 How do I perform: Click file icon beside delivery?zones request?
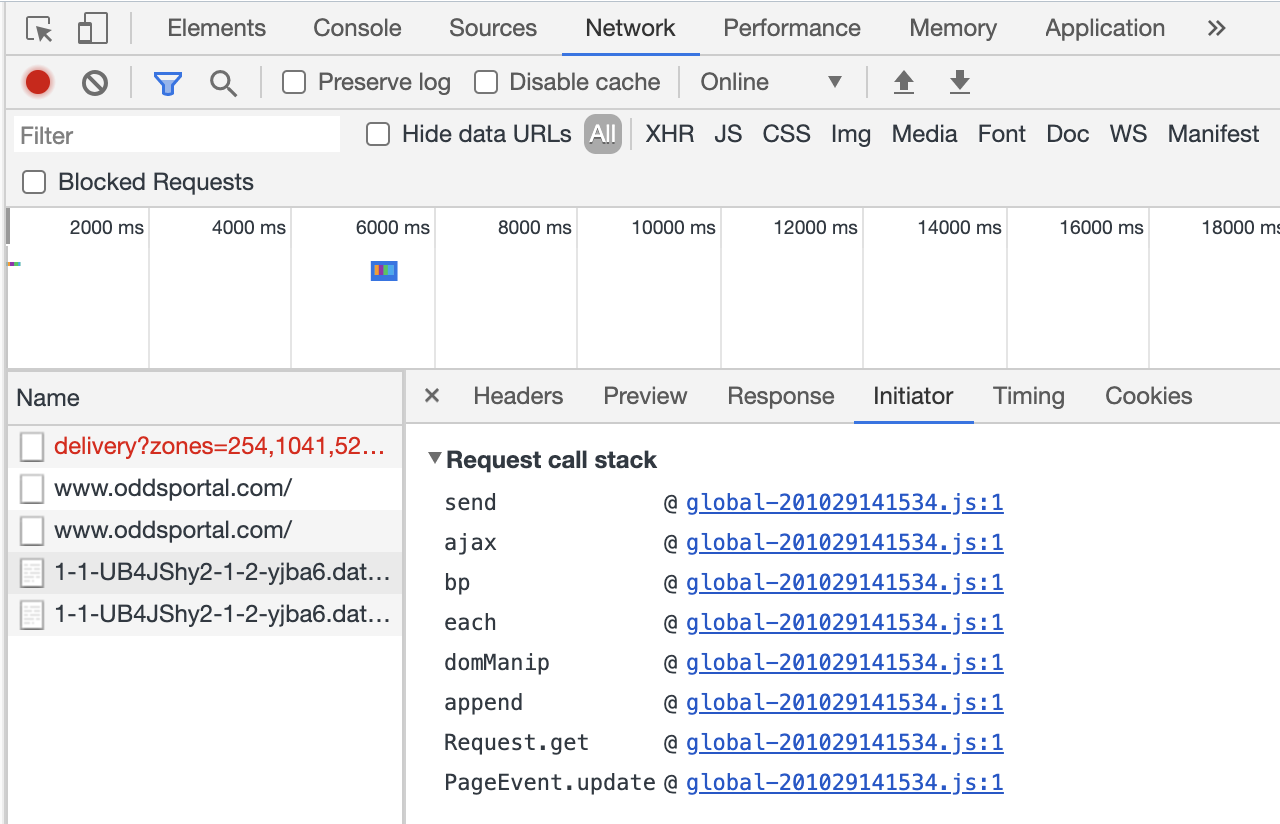32,447
